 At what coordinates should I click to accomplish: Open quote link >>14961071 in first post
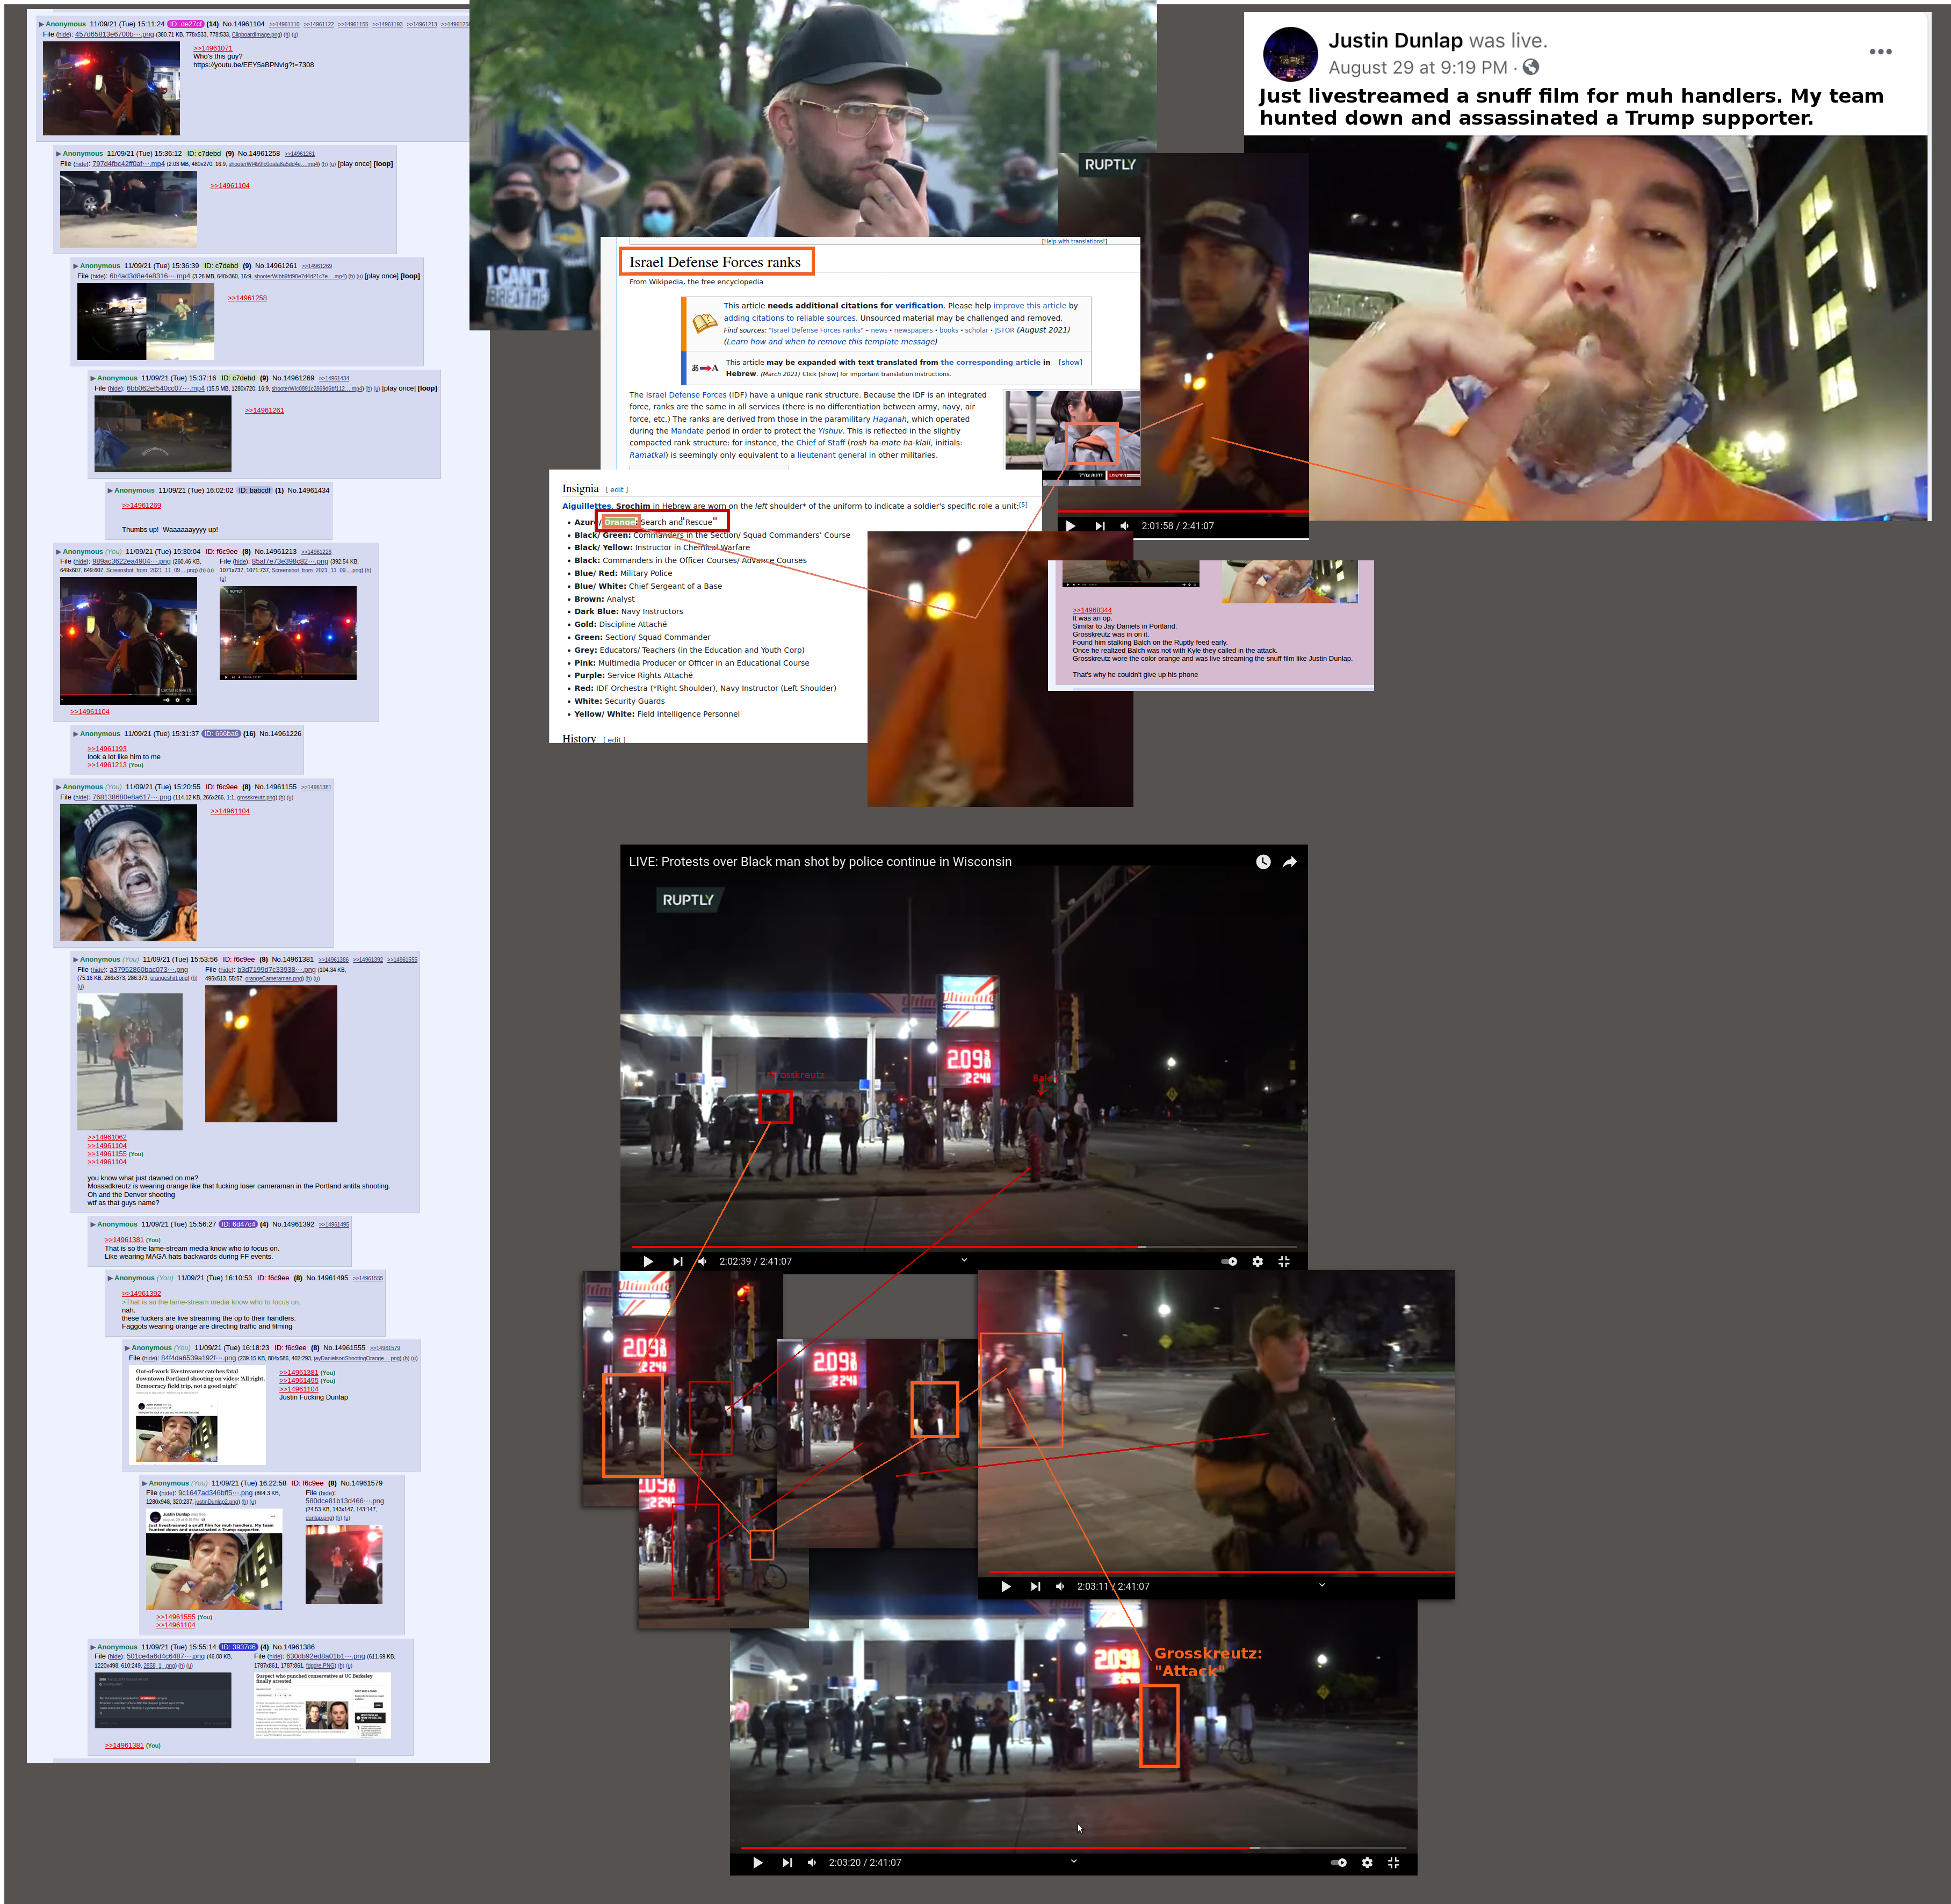pyautogui.click(x=212, y=48)
